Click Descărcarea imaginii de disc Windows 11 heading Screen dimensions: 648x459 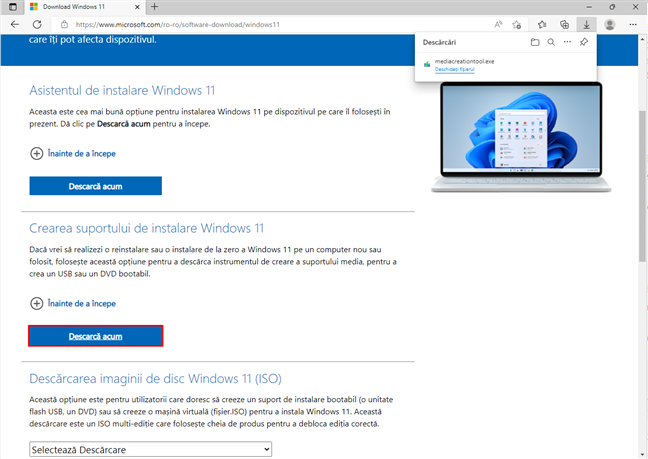point(155,379)
